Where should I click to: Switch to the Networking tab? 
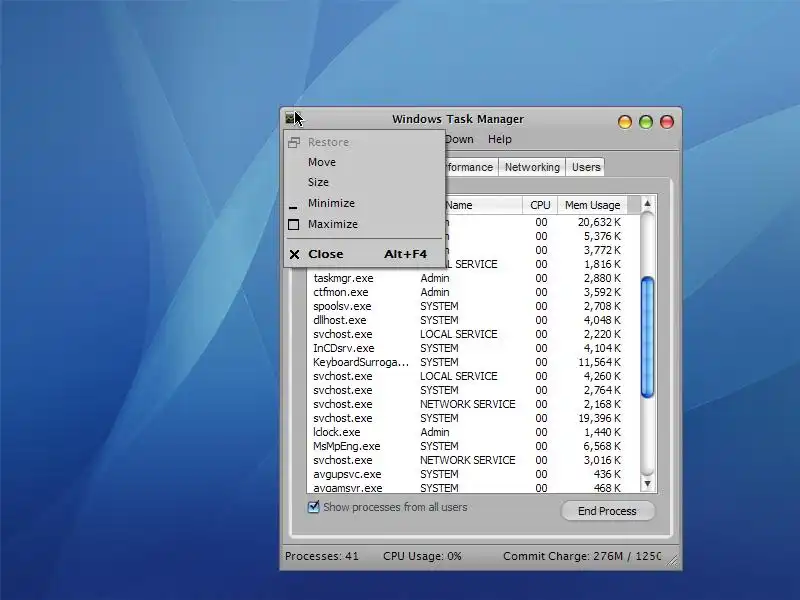tap(532, 167)
